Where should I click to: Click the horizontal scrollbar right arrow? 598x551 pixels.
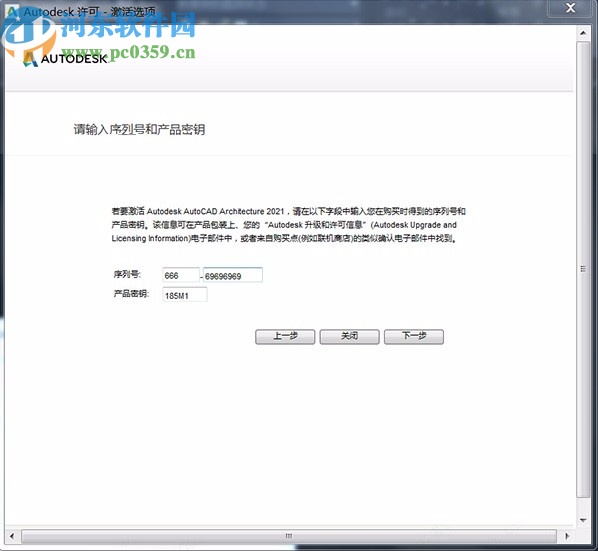[x=567, y=536]
